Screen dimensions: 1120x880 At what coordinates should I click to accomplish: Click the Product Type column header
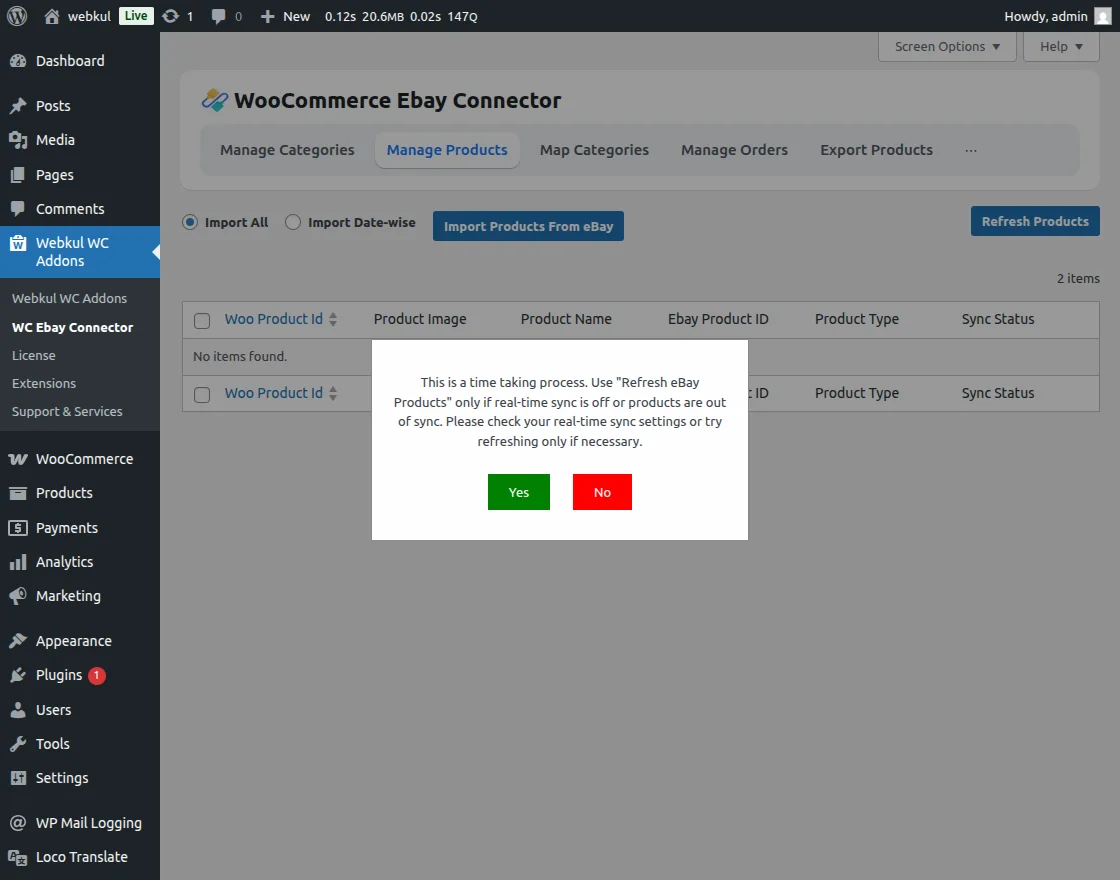pyautogui.click(x=856, y=319)
